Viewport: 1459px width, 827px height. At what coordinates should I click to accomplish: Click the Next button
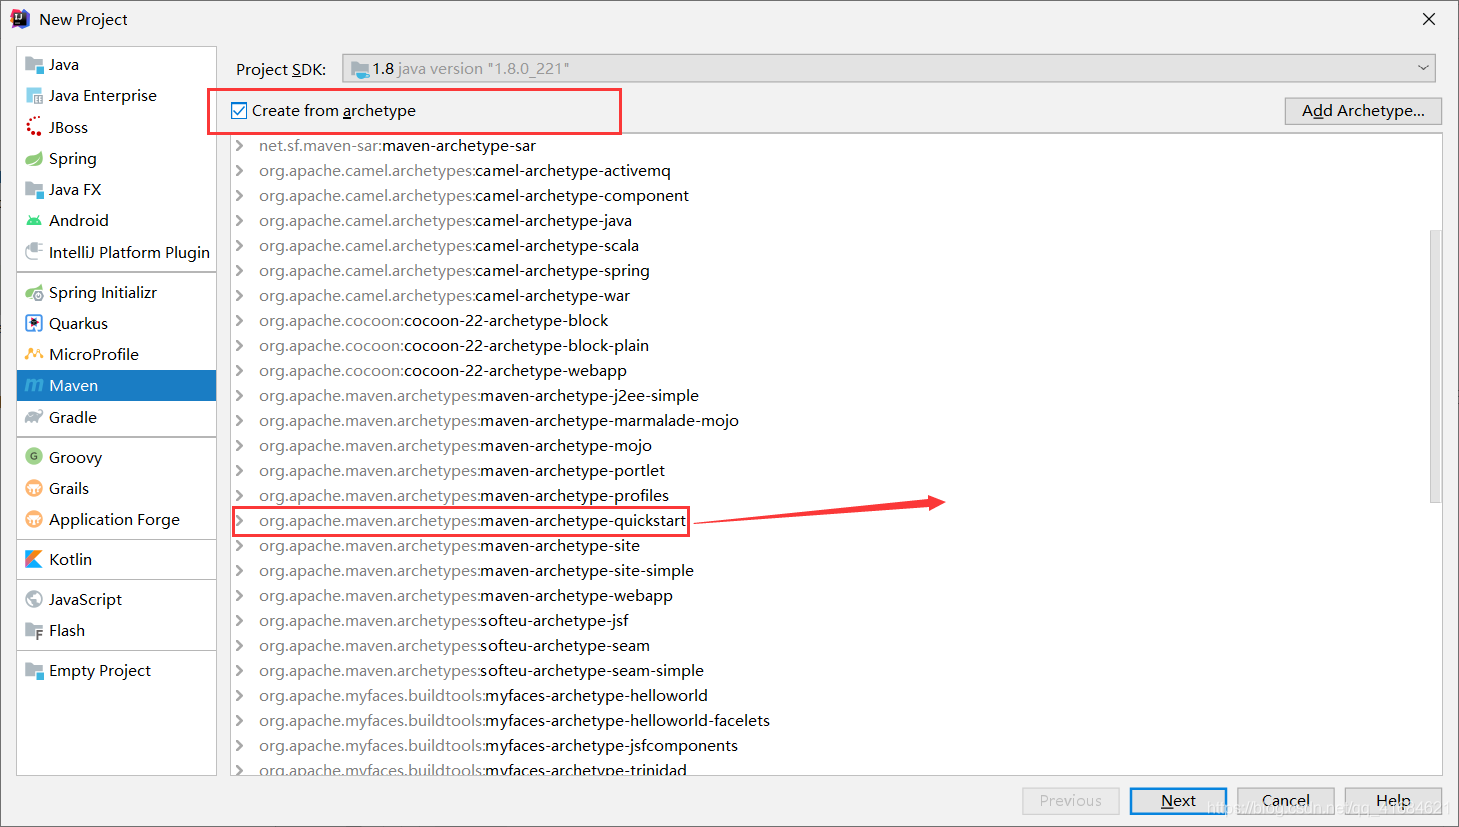(x=1178, y=801)
